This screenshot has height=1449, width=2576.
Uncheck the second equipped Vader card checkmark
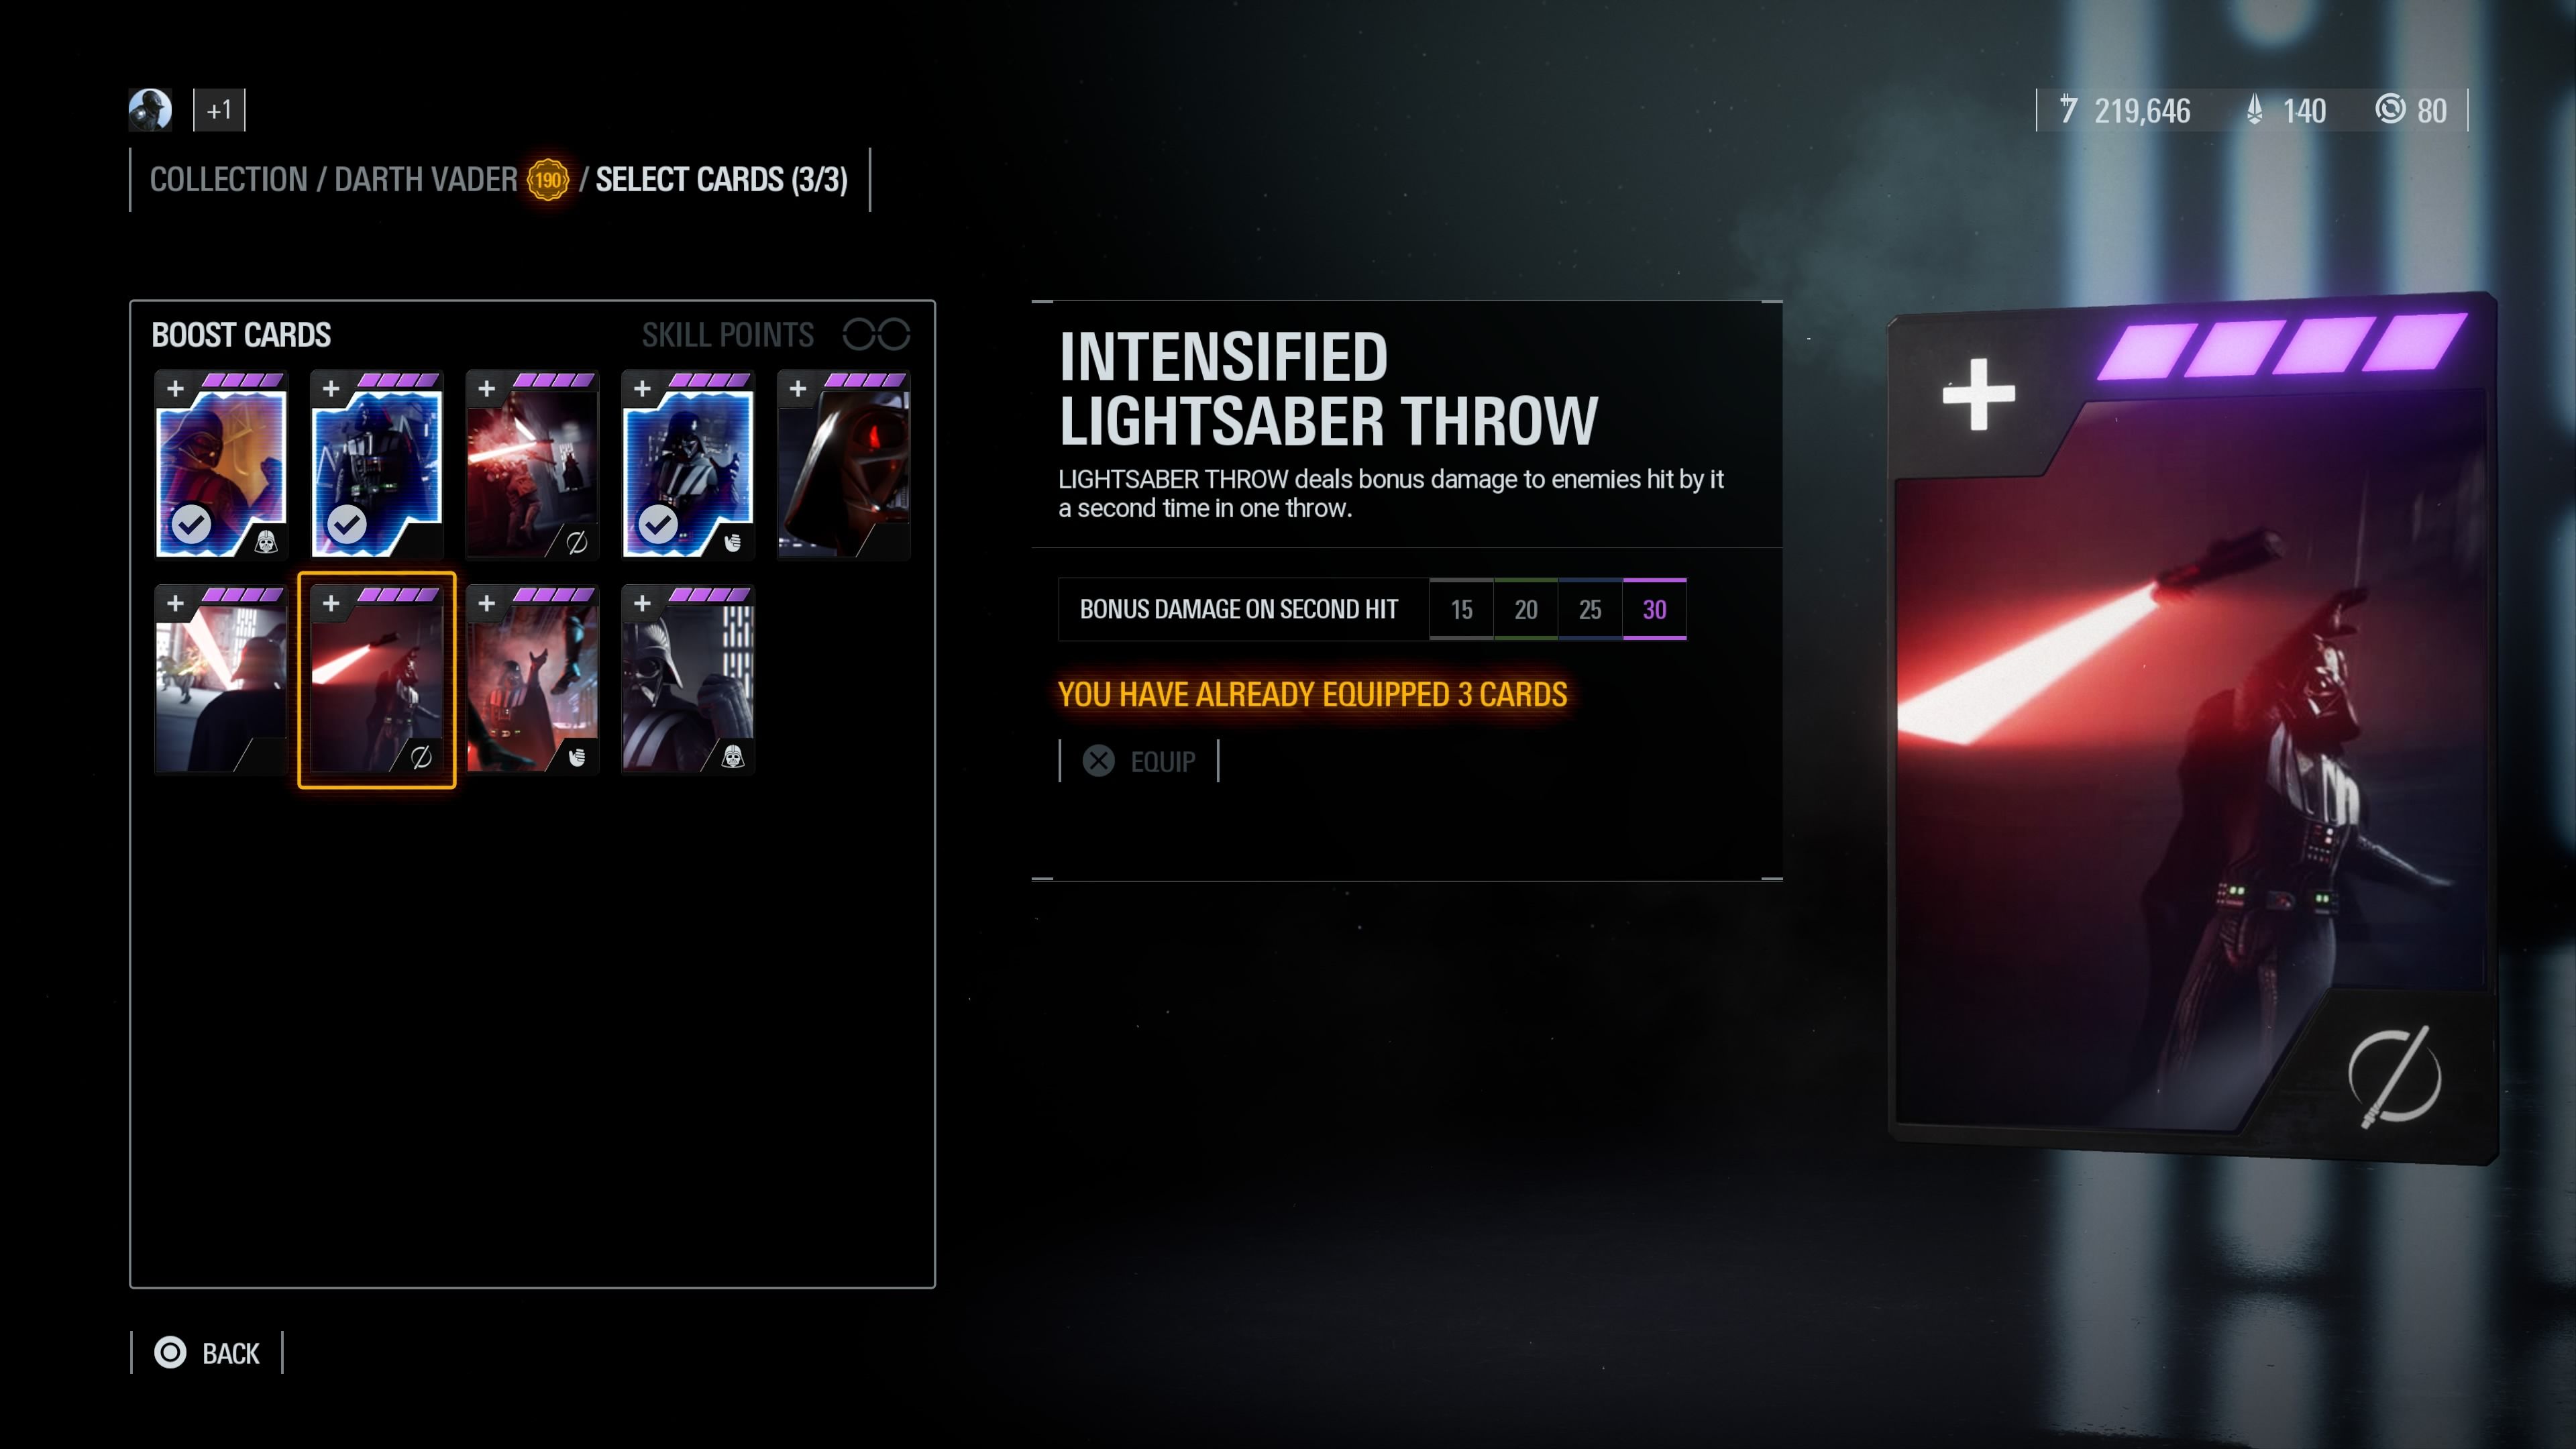click(x=347, y=524)
